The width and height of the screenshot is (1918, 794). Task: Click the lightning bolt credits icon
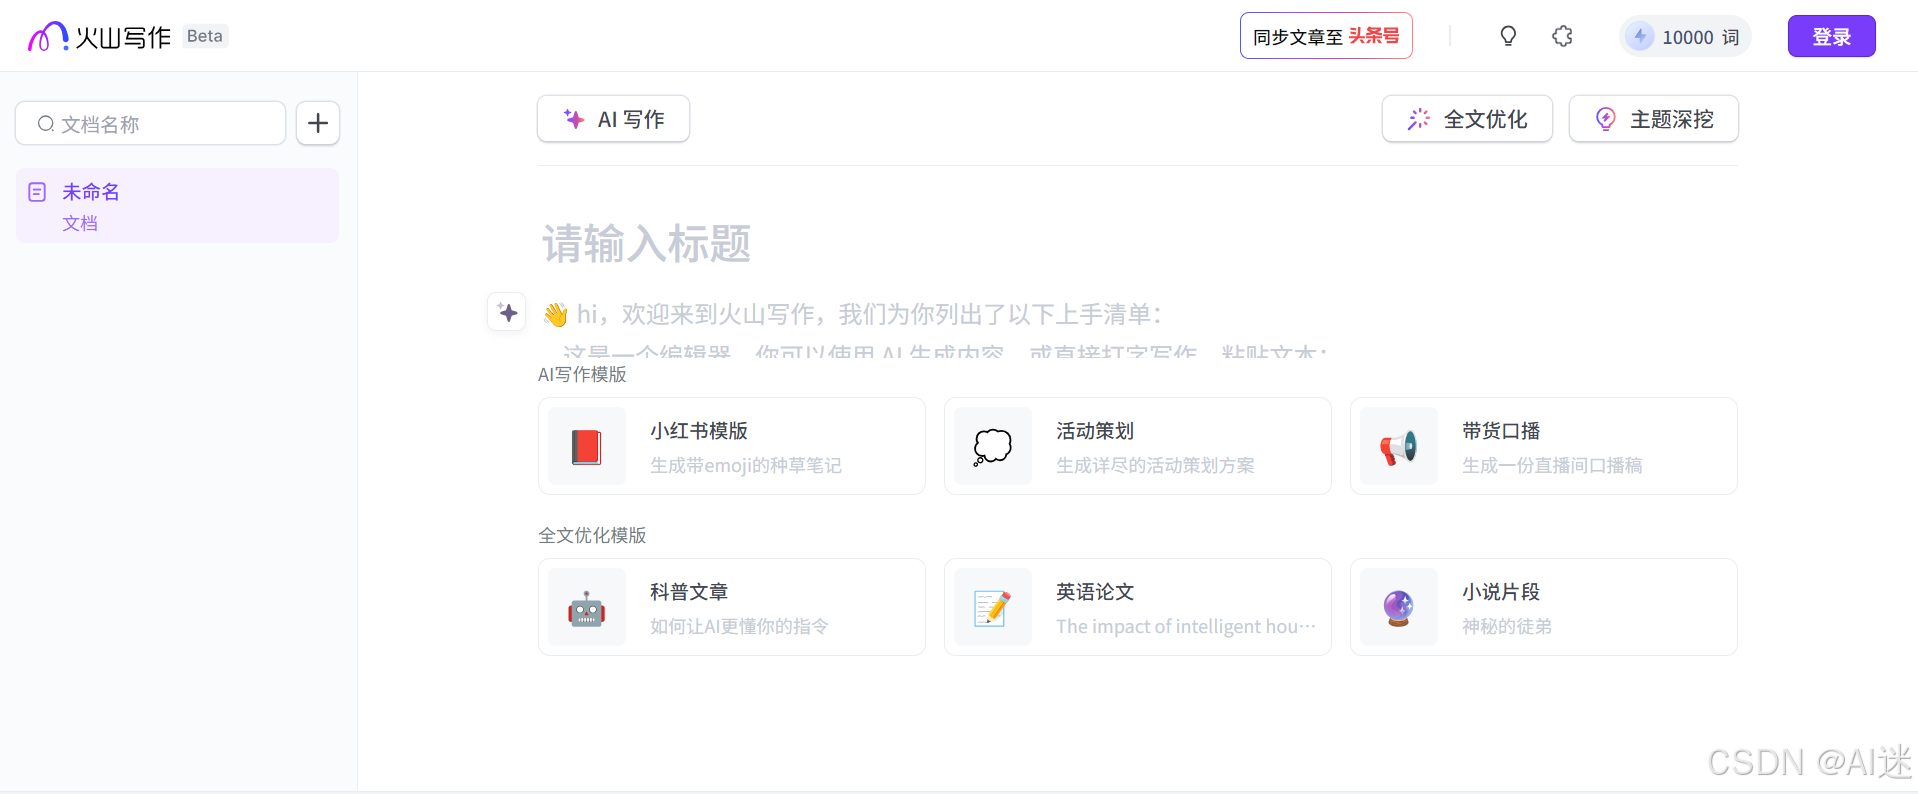1640,37
